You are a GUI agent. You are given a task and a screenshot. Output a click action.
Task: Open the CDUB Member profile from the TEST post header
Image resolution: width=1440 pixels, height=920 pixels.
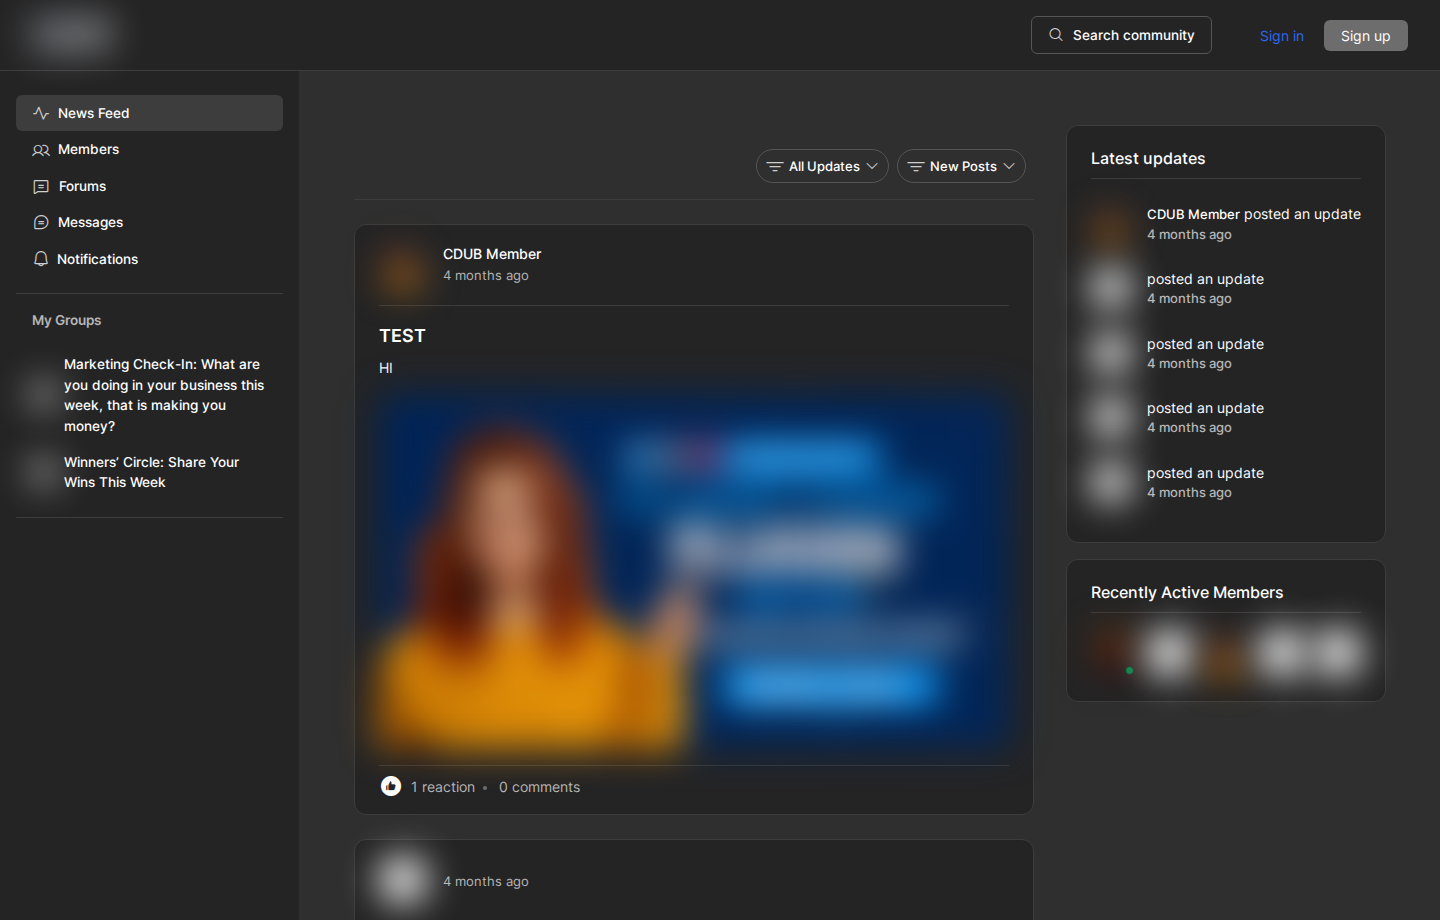492,254
